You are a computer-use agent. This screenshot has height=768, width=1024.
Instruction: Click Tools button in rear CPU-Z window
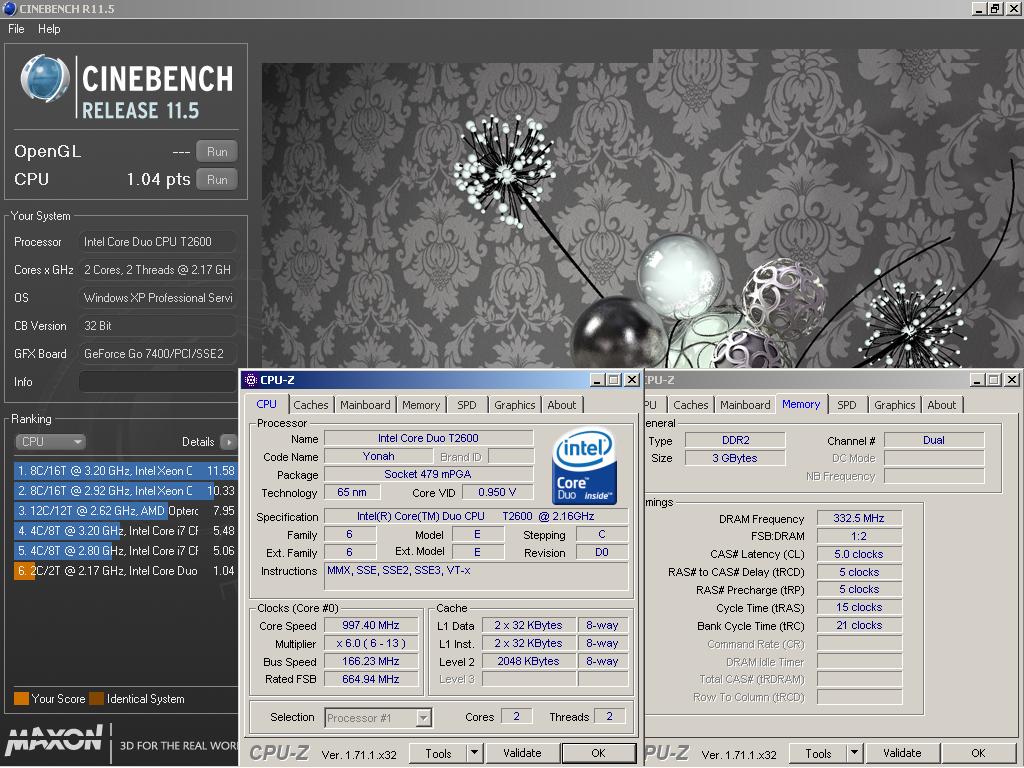(x=818, y=753)
